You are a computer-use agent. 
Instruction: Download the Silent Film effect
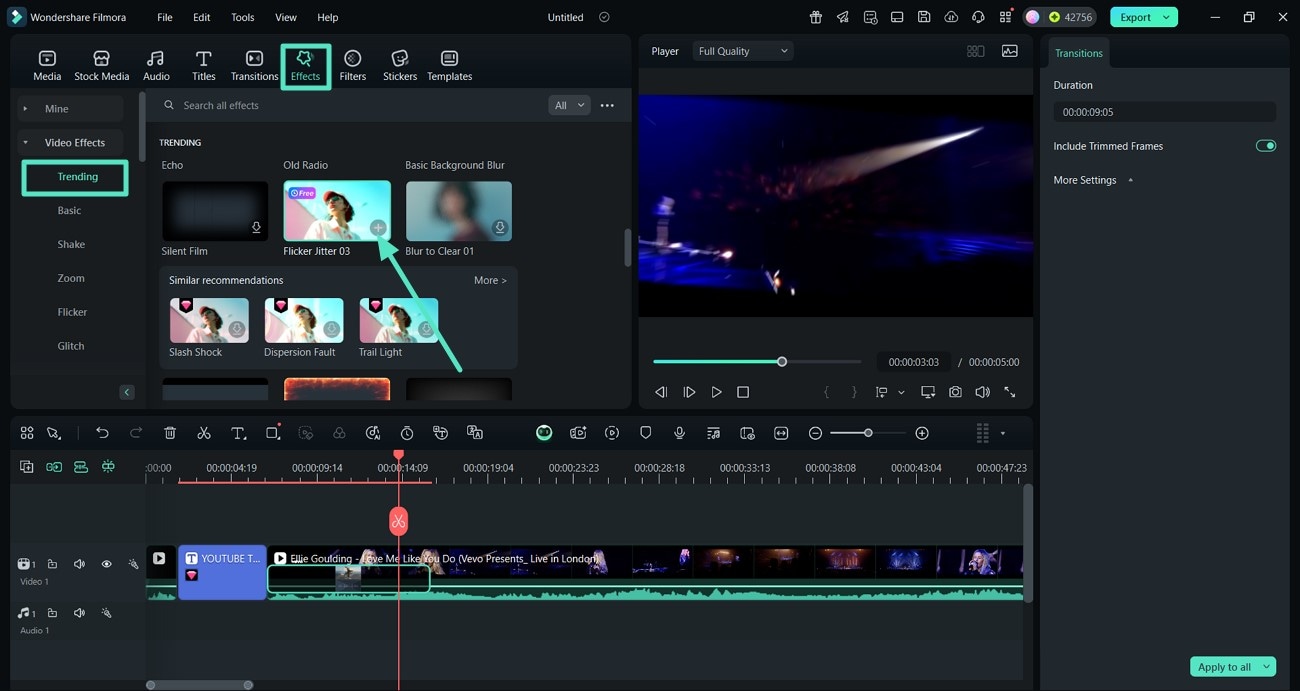click(256, 228)
